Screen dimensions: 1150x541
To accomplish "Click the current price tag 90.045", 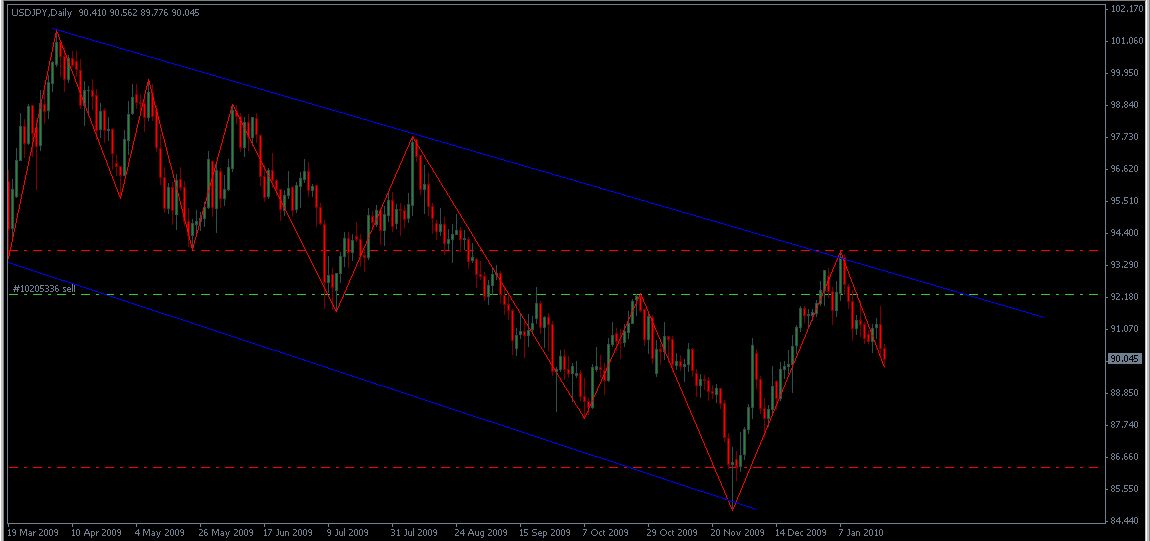I will (1125, 359).
